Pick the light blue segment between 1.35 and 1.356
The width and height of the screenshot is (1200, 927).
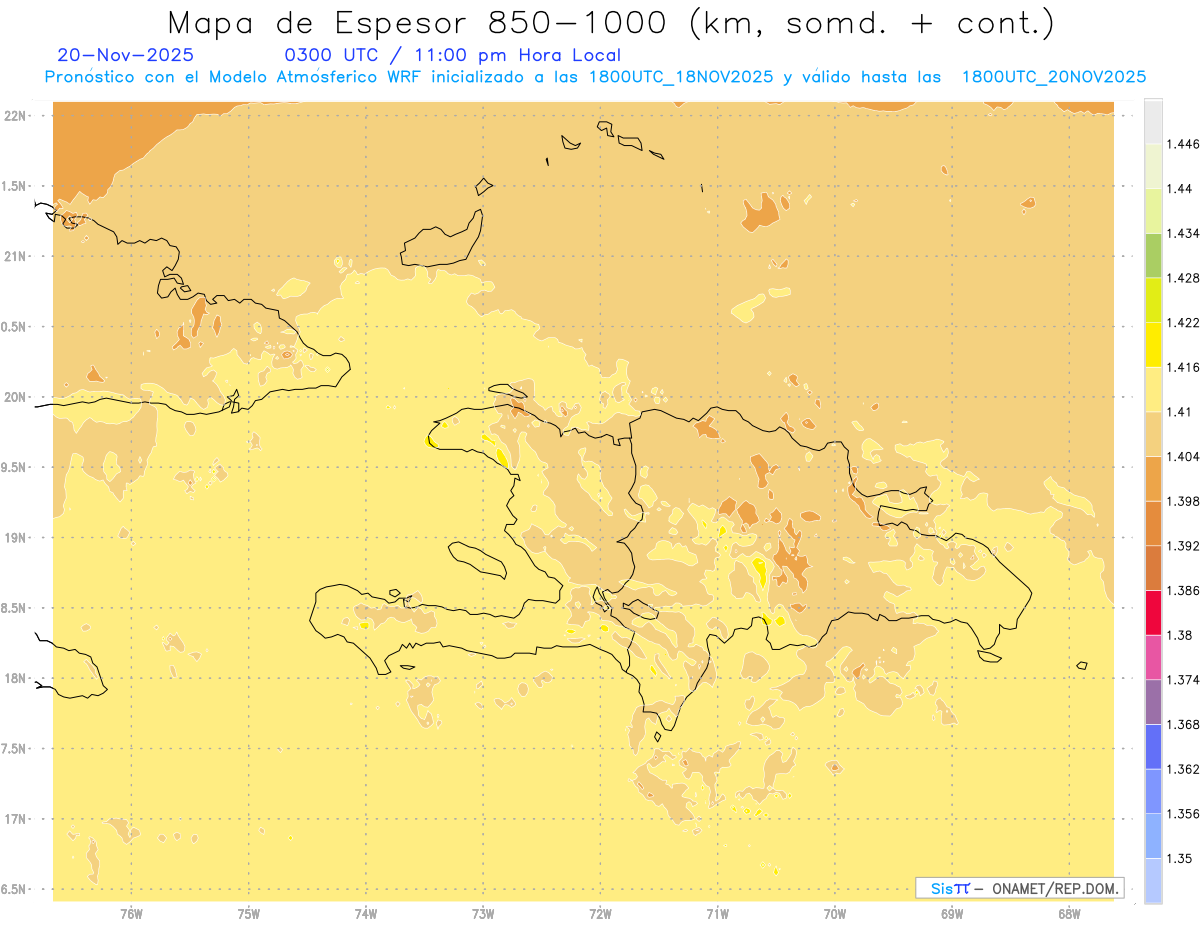[1153, 835]
